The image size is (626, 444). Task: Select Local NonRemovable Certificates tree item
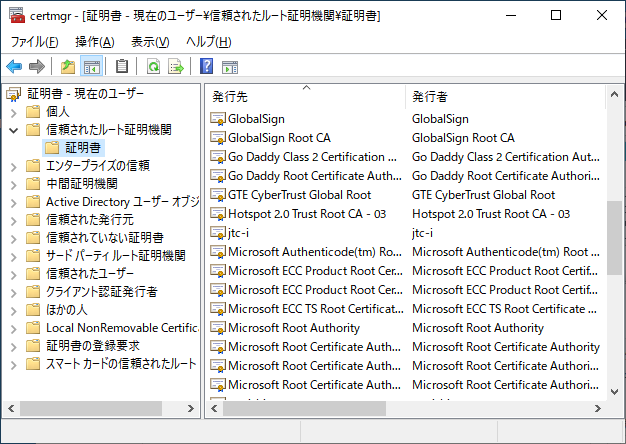122,328
